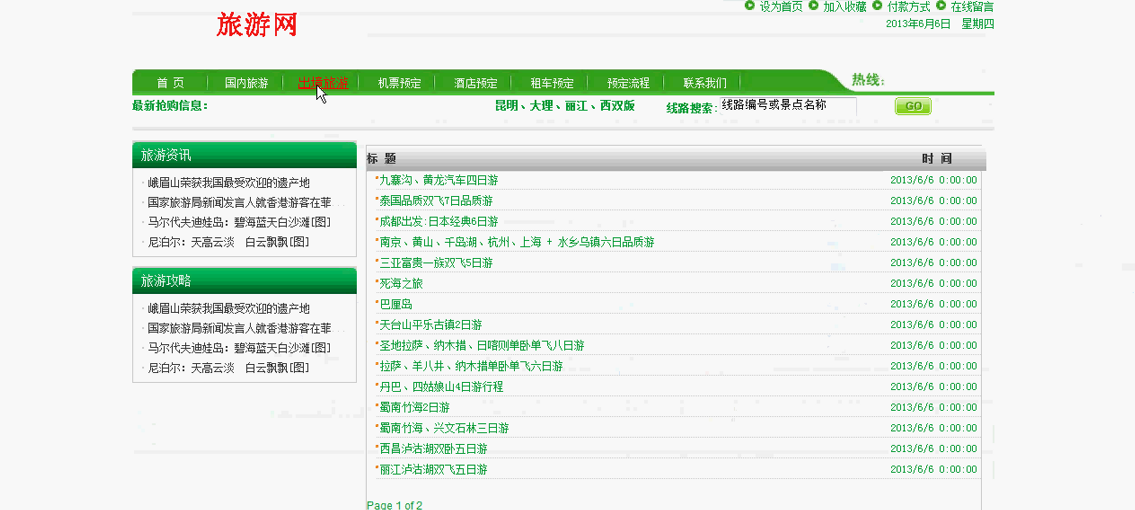The width and height of the screenshot is (1135, 510).
Task: Click the 标题 column header
Action: (x=381, y=158)
